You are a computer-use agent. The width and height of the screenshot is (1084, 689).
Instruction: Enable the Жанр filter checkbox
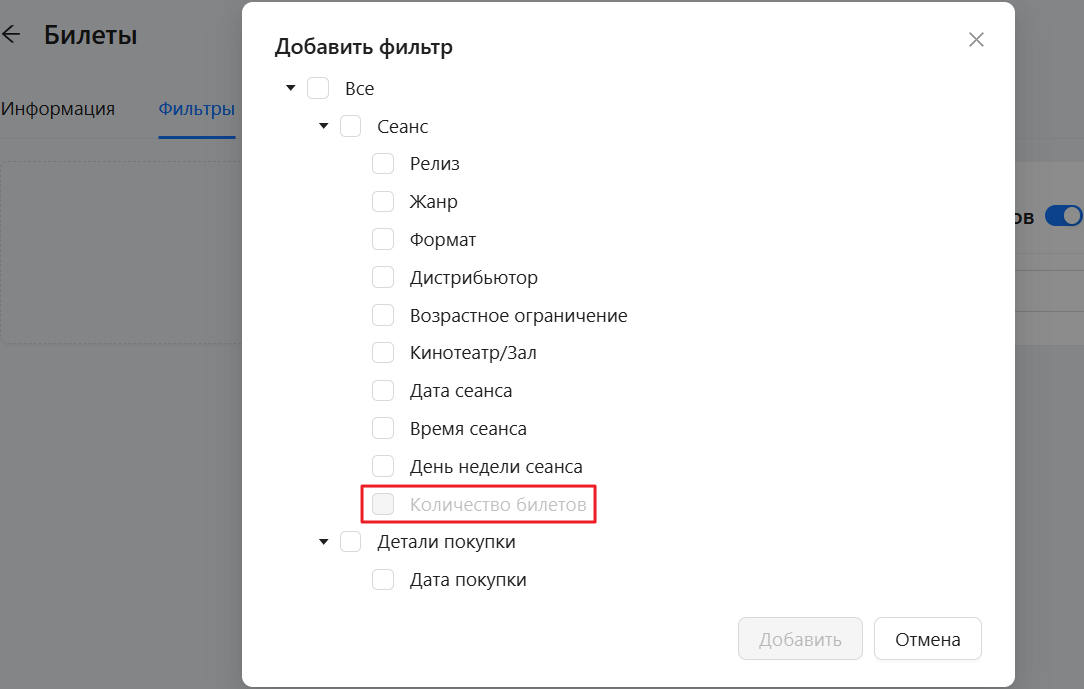(383, 202)
